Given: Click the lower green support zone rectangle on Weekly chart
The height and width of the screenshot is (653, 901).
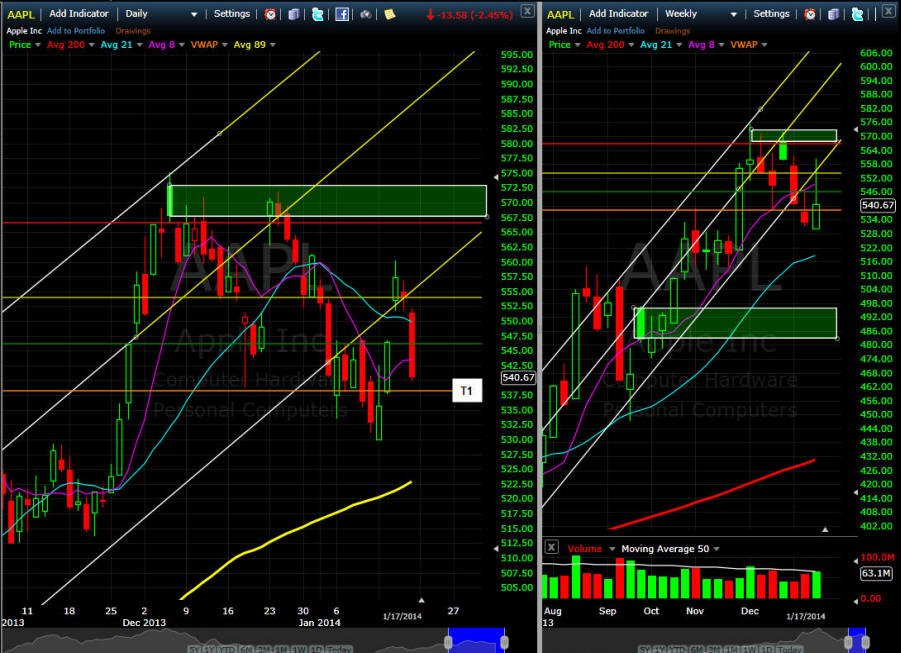Looking at the screenshot, I should coord(736,323).
